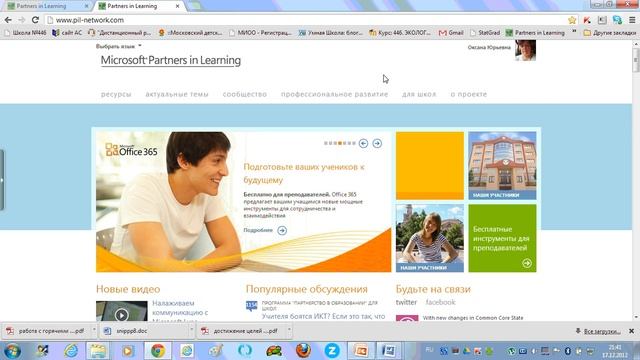This screenshot has width=640, height=360.
Task: Close the active Partners in Learning tab
Action: [177, 6]
